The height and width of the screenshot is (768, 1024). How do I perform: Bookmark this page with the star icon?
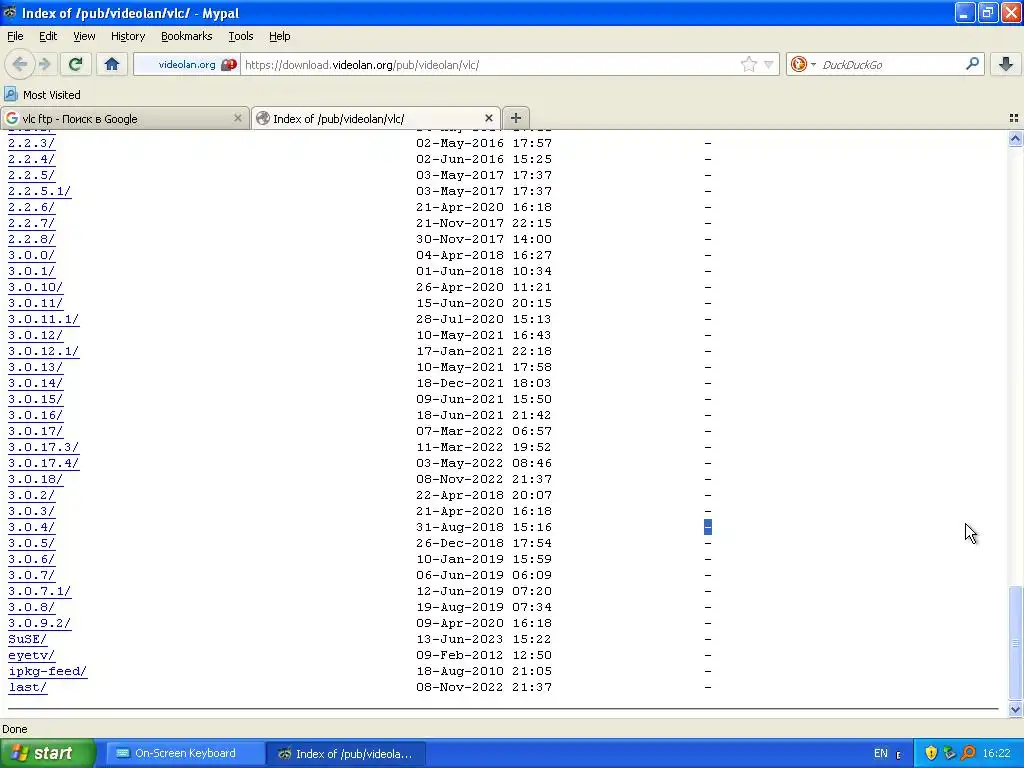pyautogui.click(x=748, y=64)
